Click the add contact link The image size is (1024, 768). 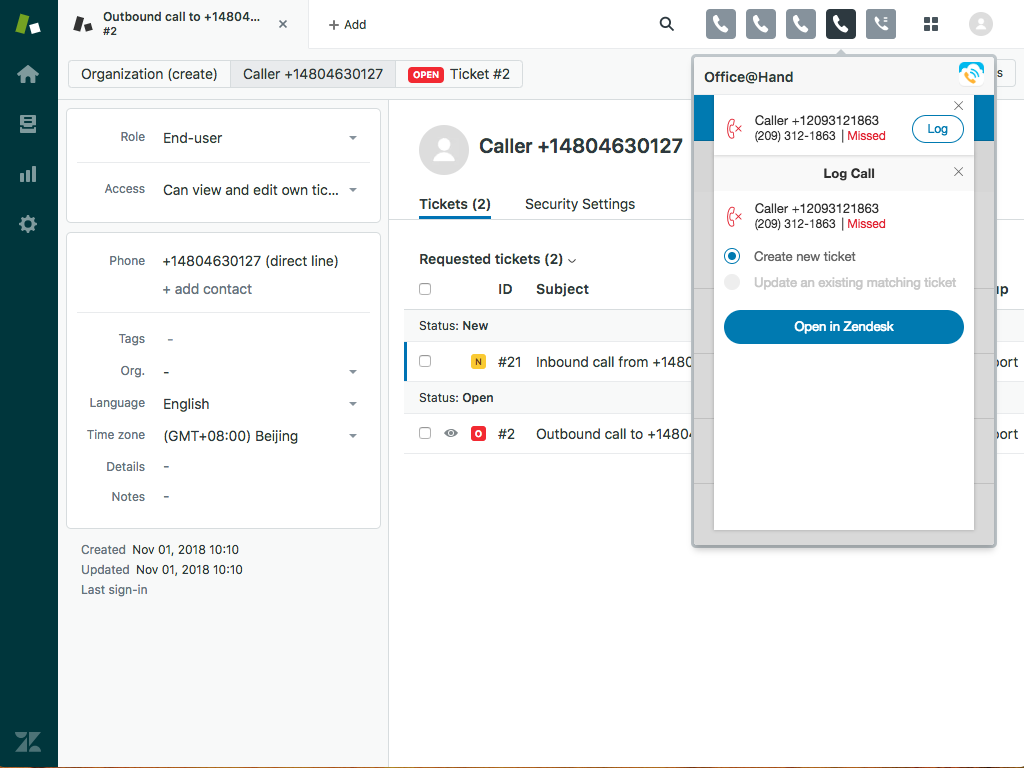pos(207,289)
